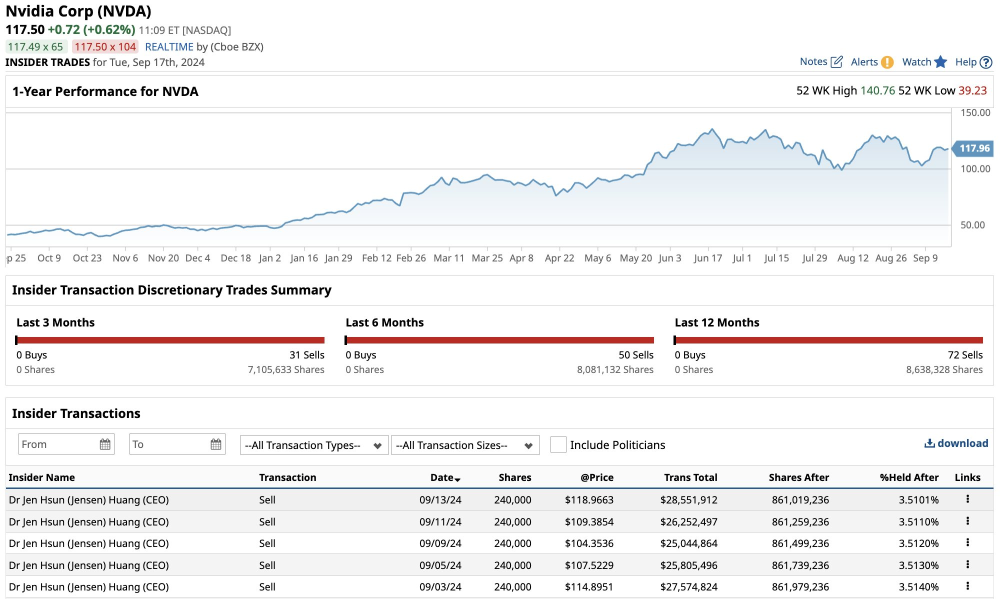Sort table by @Price column
This screenshot has height=599, width=1003.
coord(597,477)
